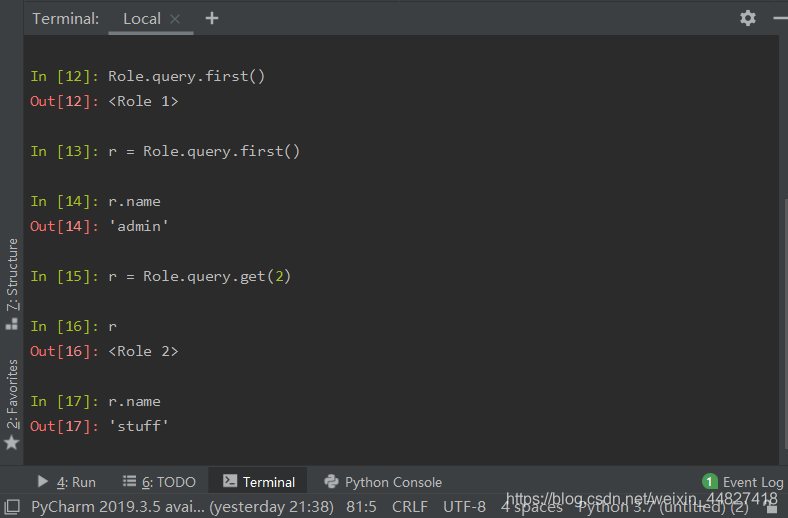
Task: Switch to the Terminal tool window tab
Action: [x=258, y=482]
